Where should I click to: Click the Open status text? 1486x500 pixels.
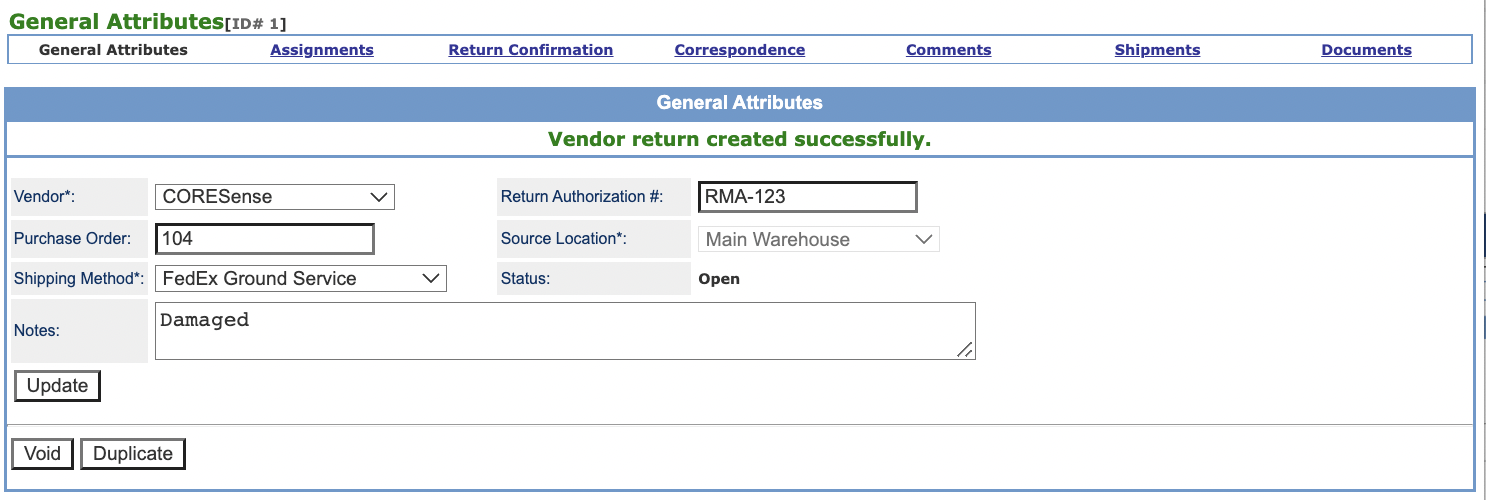(x=719, y=279)
